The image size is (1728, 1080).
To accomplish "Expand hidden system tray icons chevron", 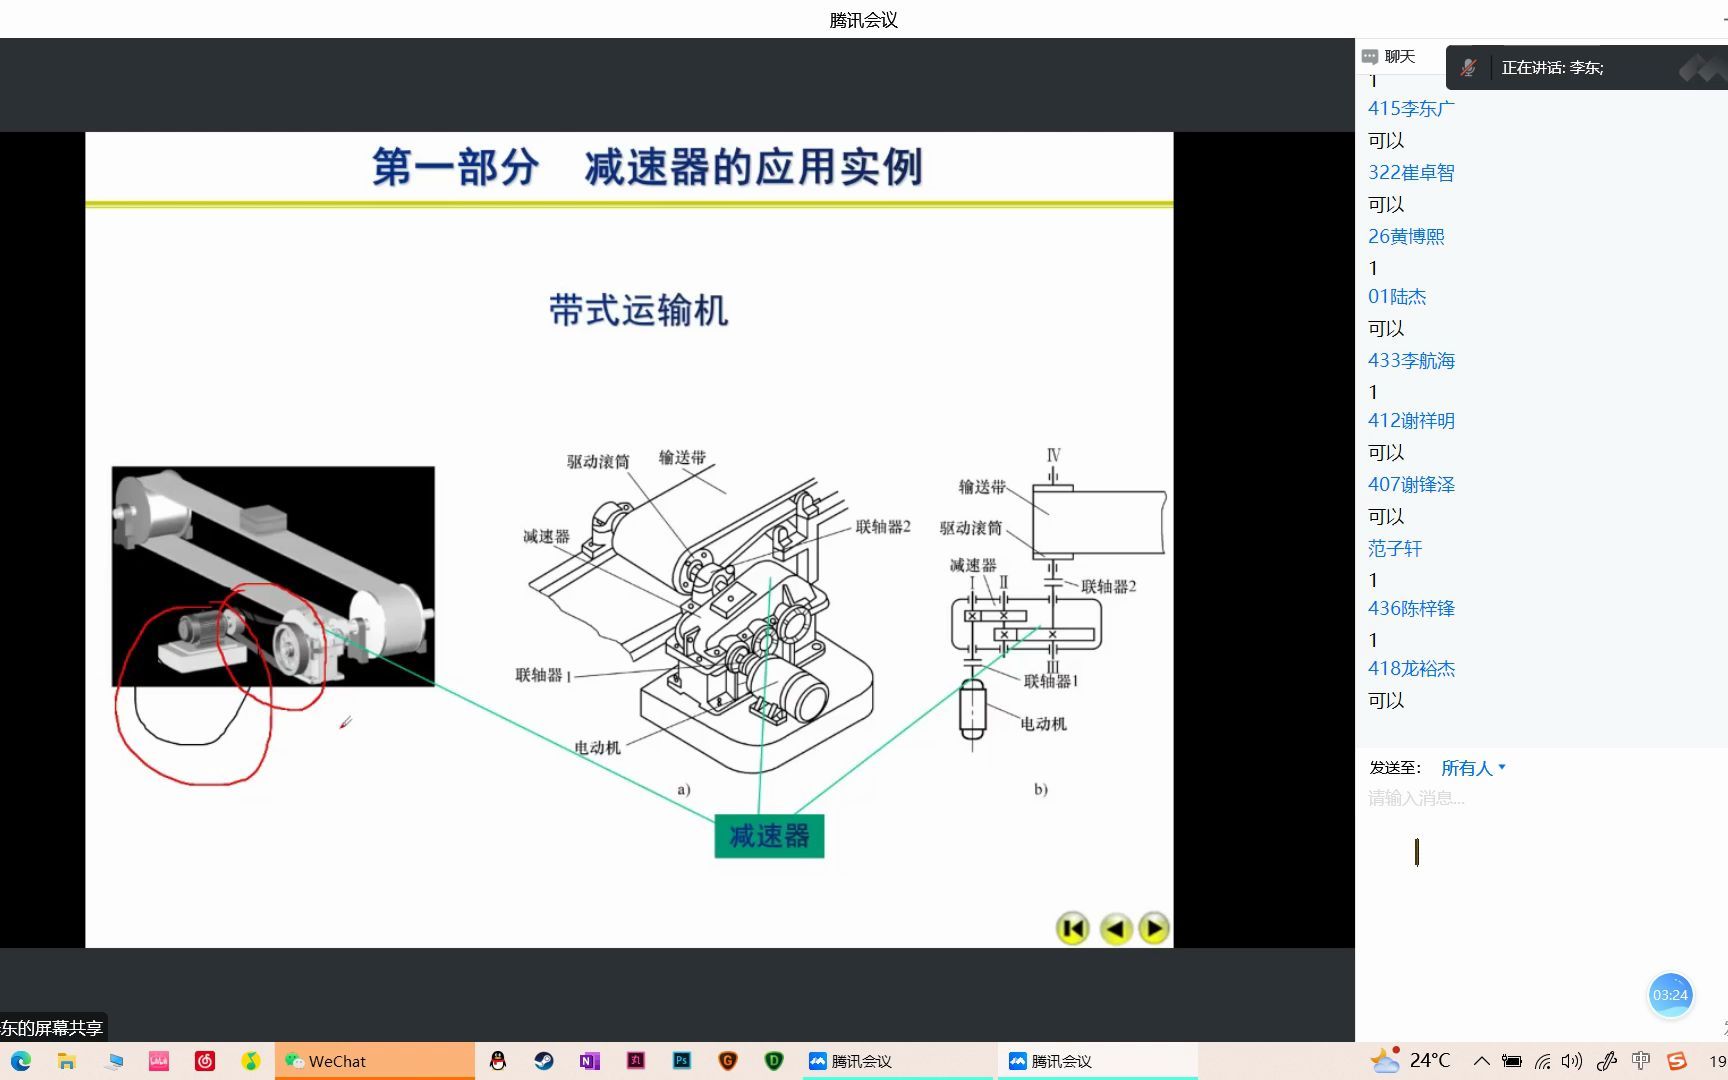I will pos(1482,1061).
